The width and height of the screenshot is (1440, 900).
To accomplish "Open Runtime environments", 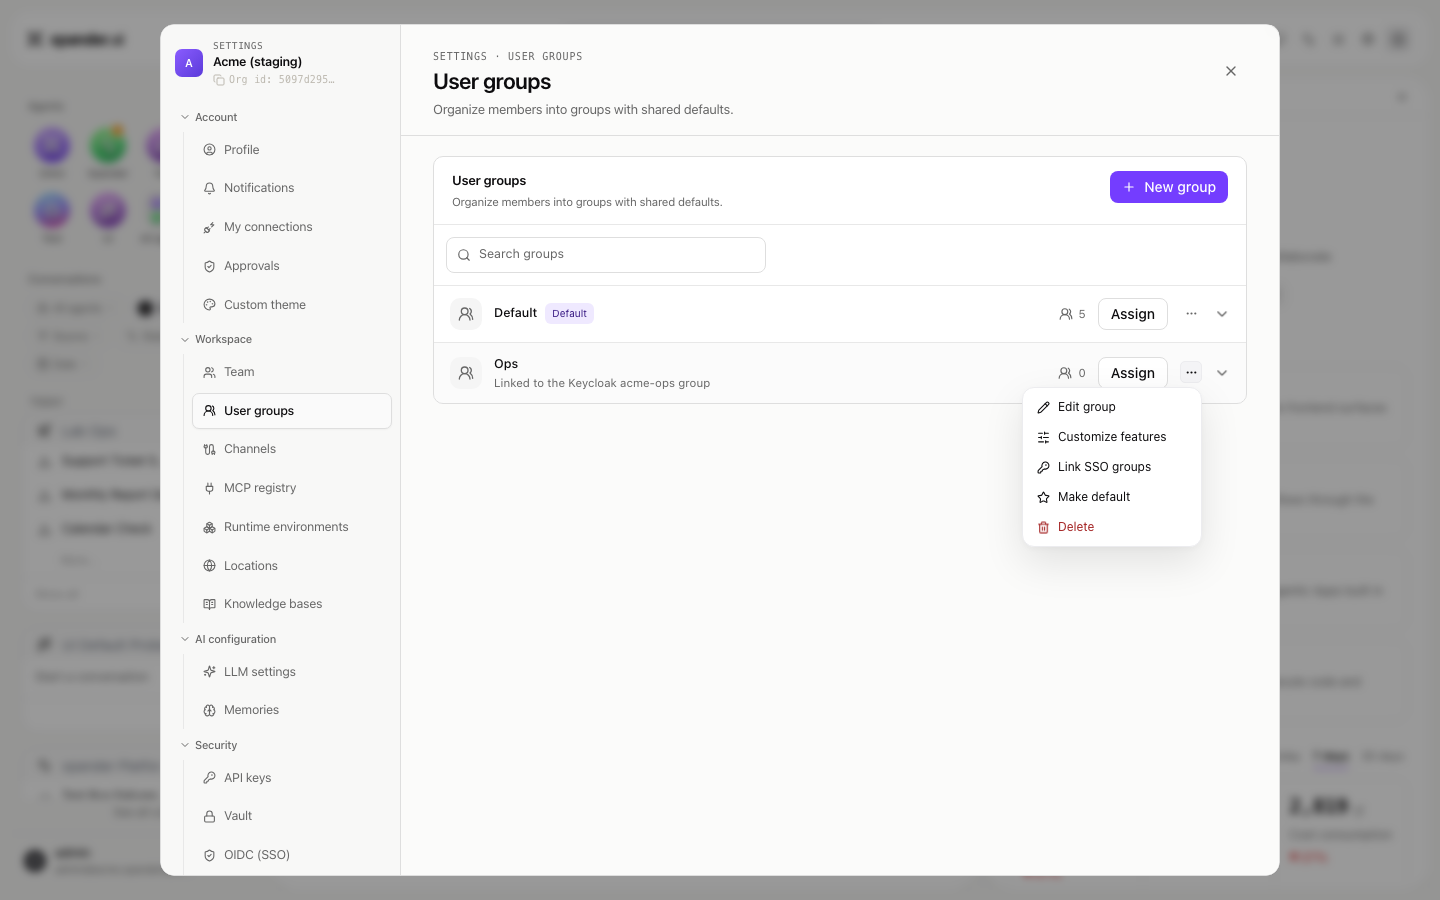I will click(292, 527).
